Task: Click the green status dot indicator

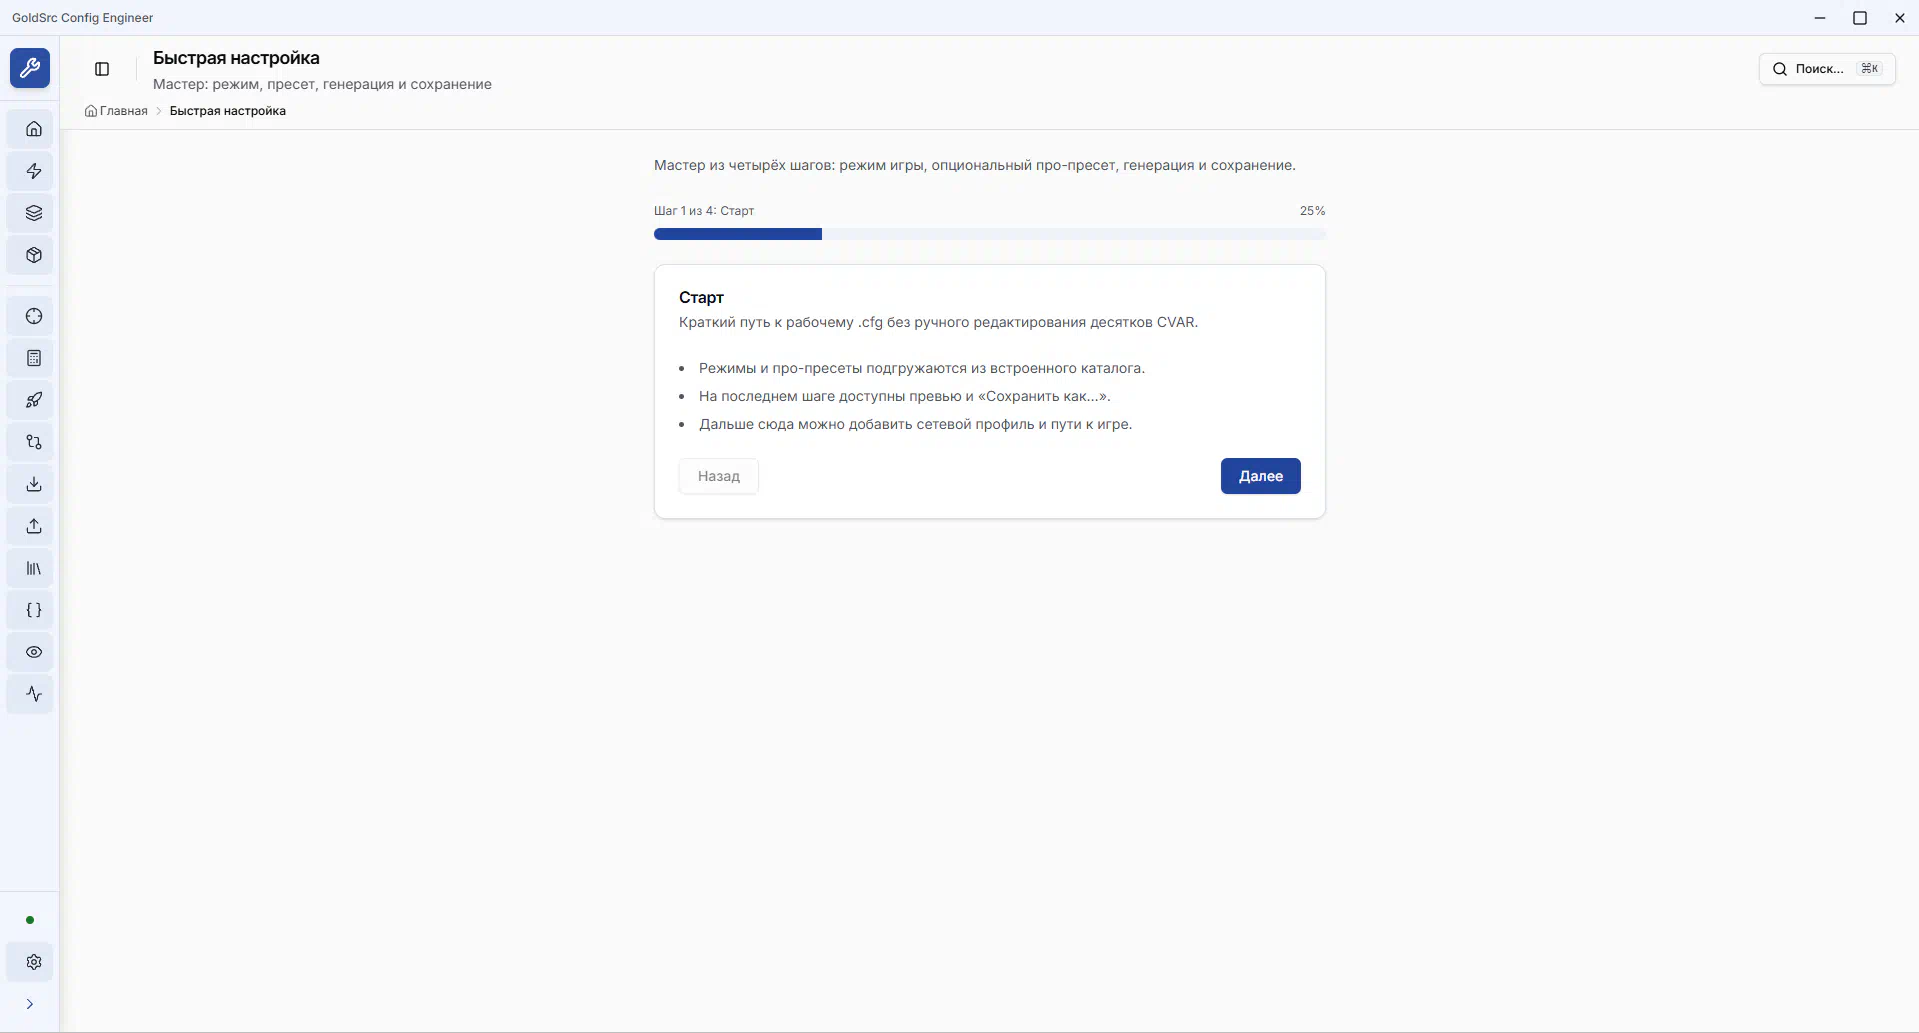Action: [30, 920]
